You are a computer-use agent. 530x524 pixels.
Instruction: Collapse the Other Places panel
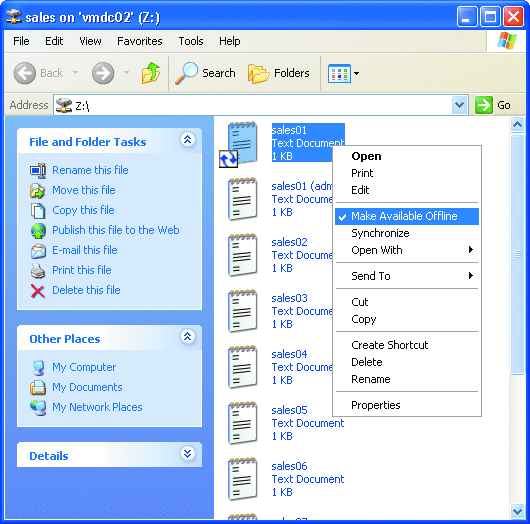coord(188,336)
